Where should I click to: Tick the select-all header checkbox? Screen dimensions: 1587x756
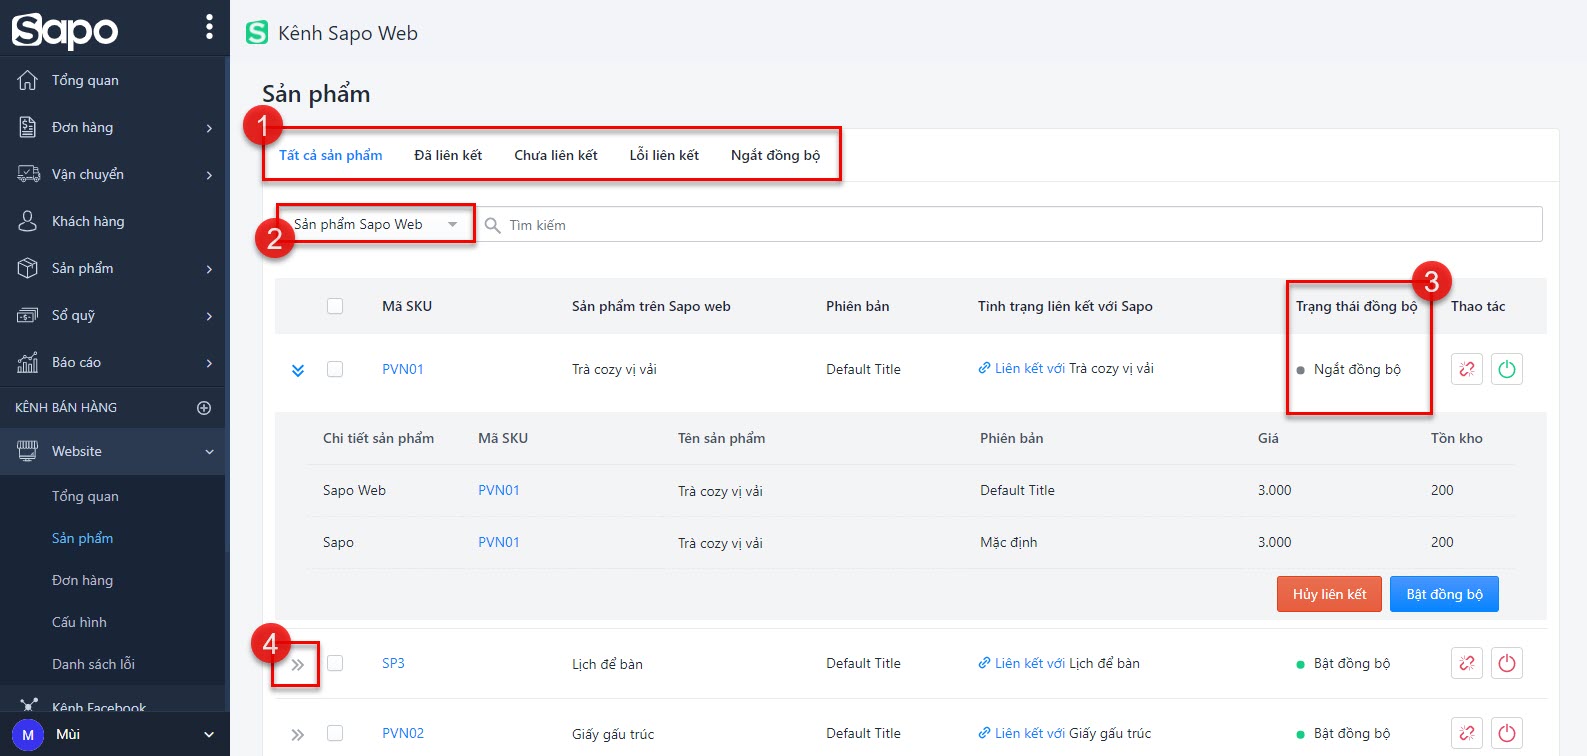(335, 306)
